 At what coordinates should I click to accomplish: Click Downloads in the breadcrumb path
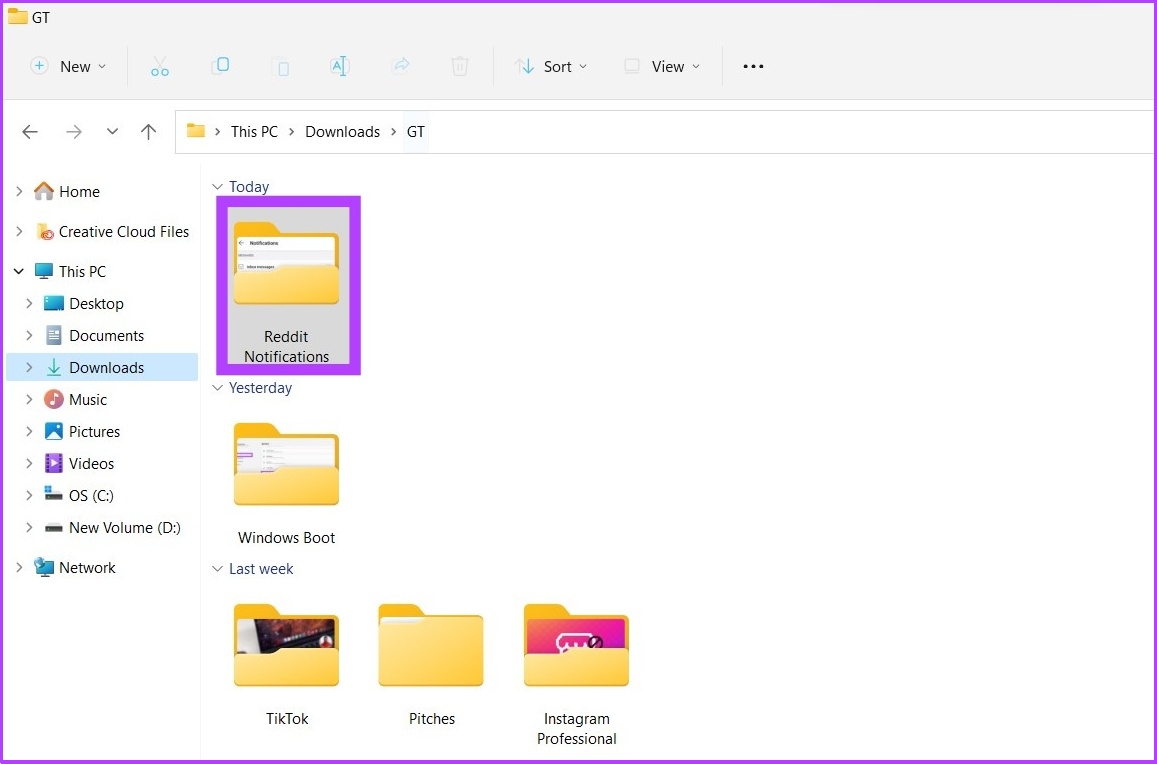point(342,131)
